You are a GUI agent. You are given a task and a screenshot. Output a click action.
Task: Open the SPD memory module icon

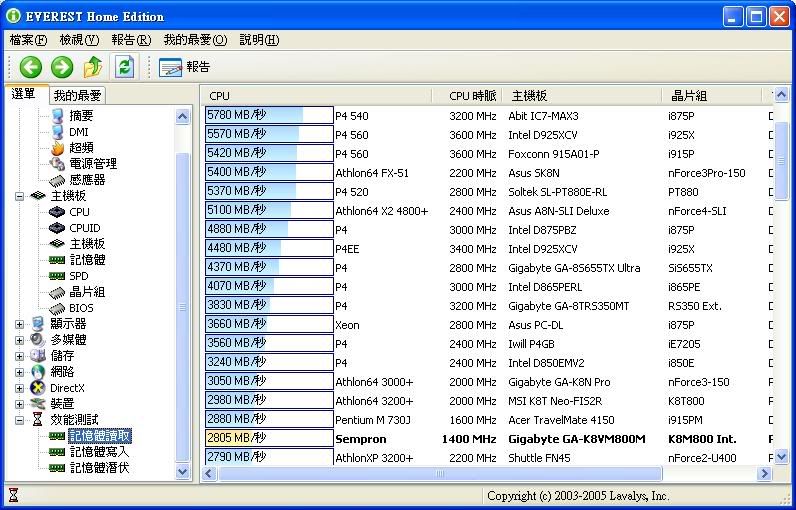coord(57,276)
